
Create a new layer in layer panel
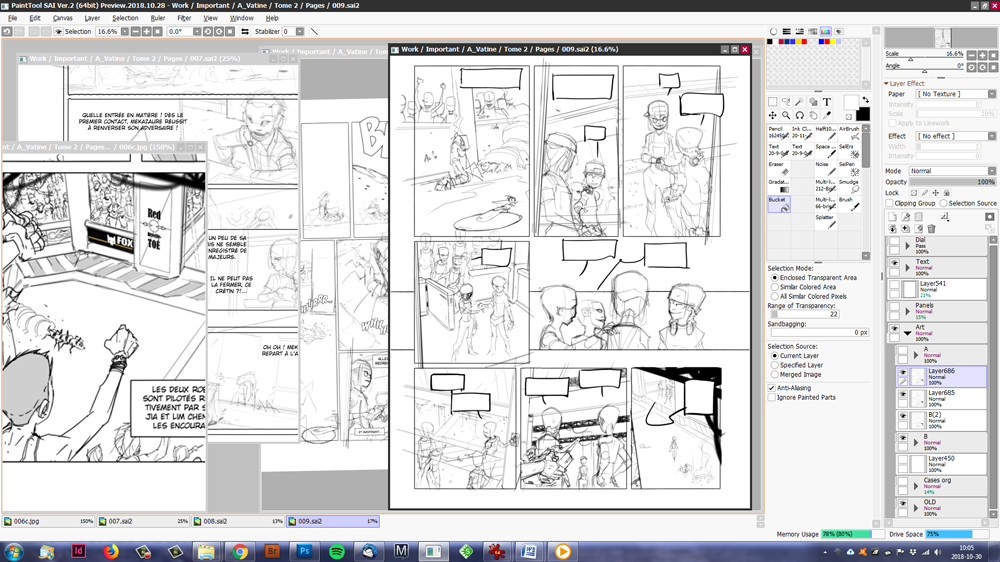tap(892, 217)
